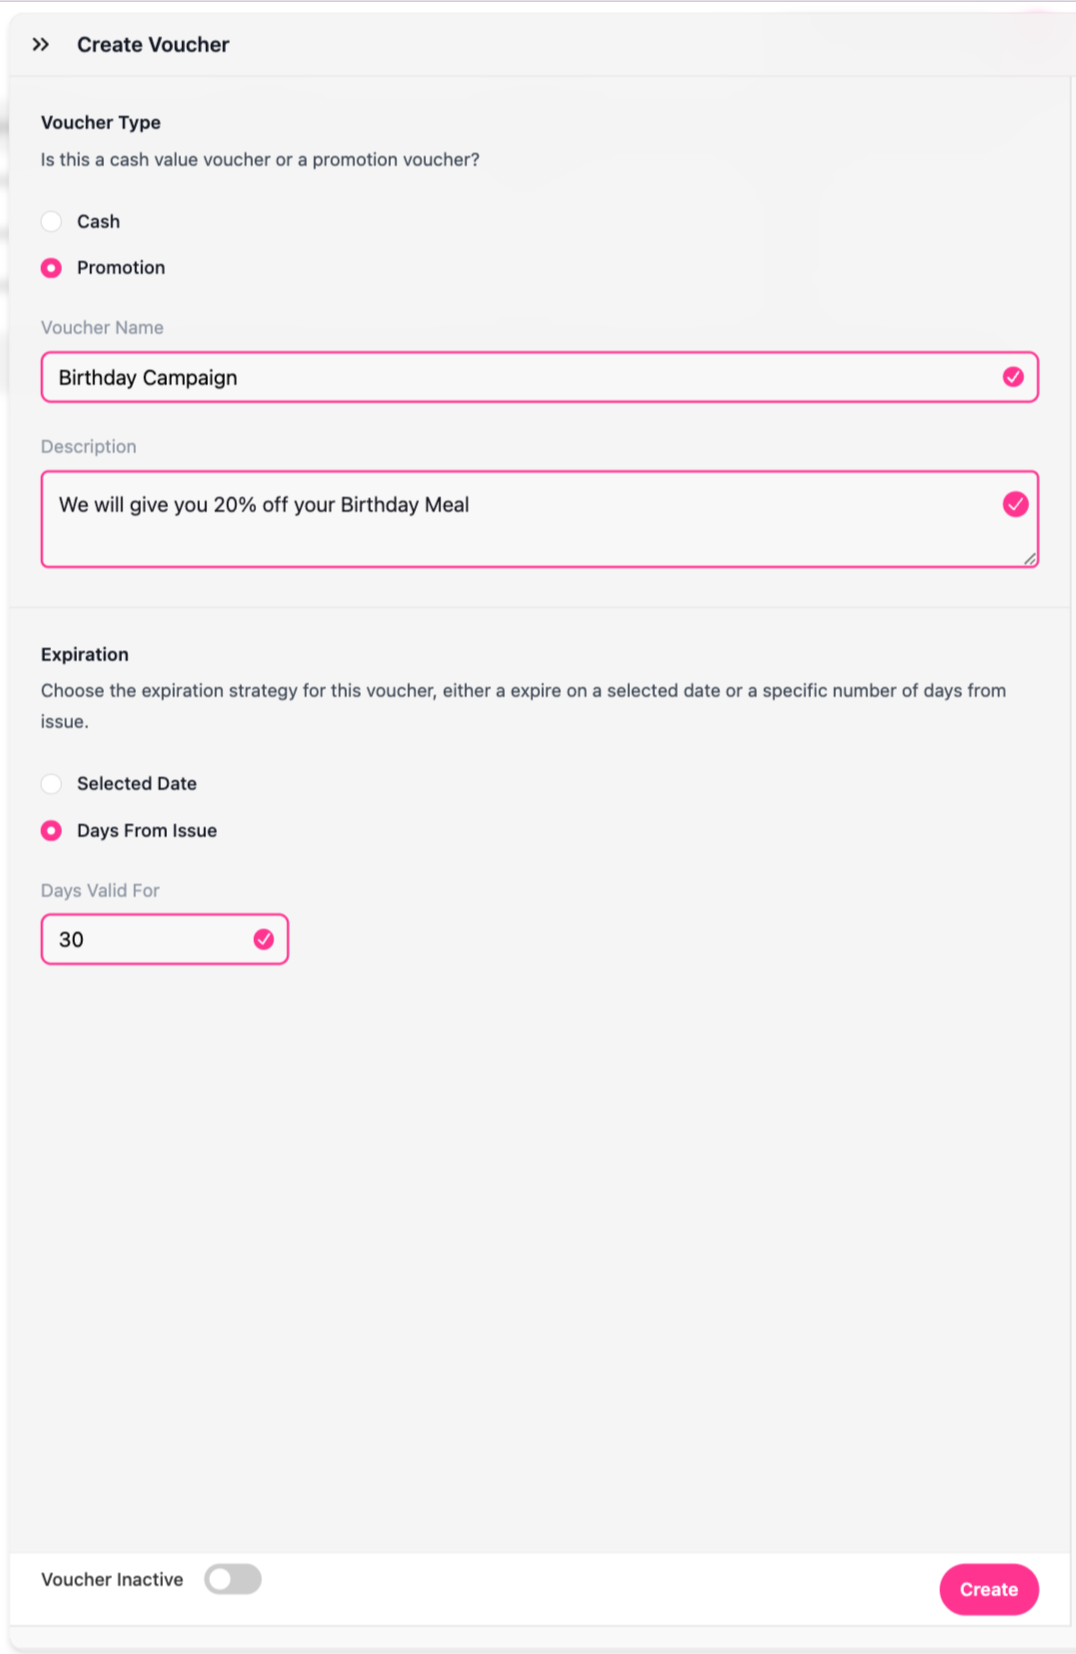Click the Voucher Inactive label text

112,1579
